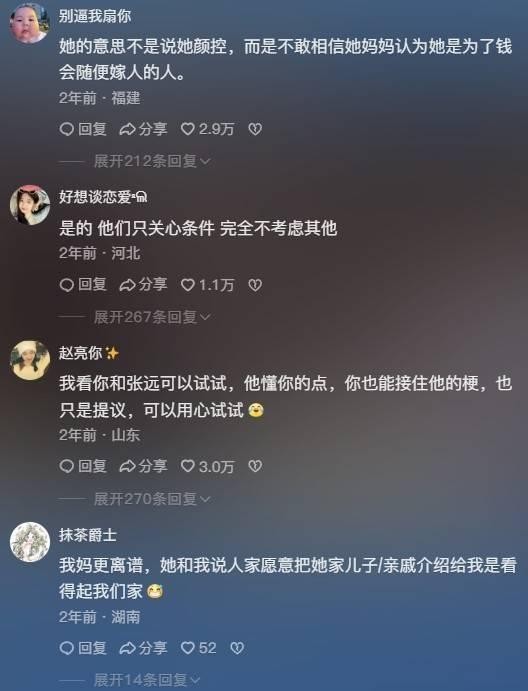The image size is (528, 691).
Task: Open username 抹茶爵士
Action: (88, 535)
